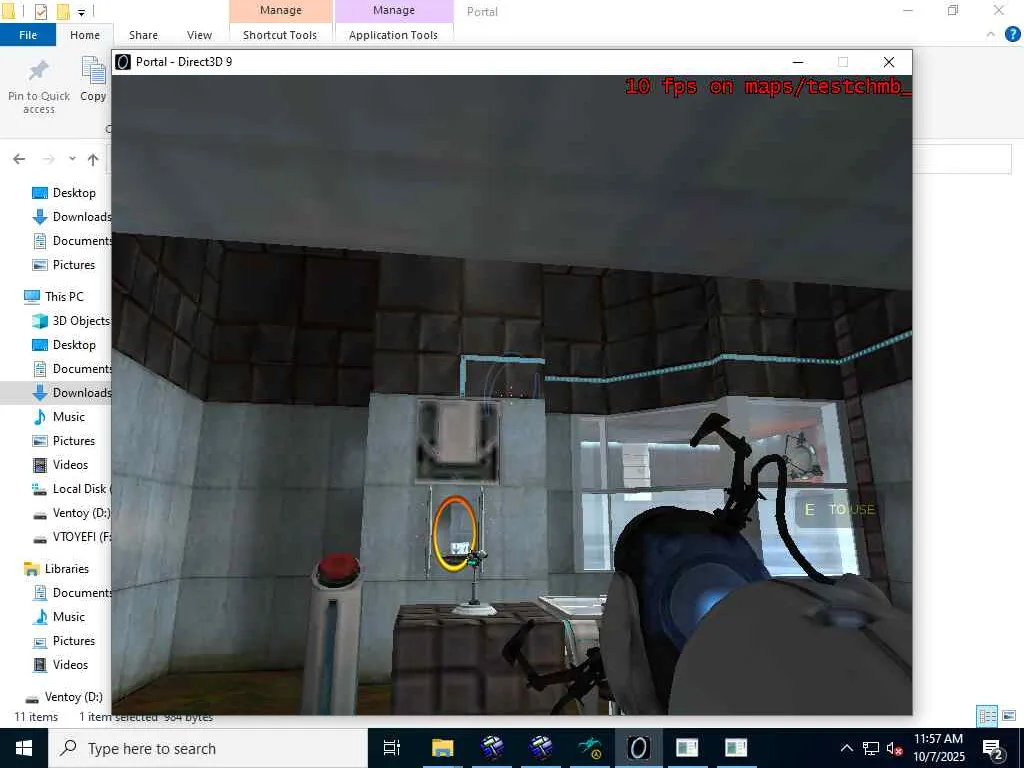Click the Explorer address bar field
1024x768 pixels.
tap(962, 159)
